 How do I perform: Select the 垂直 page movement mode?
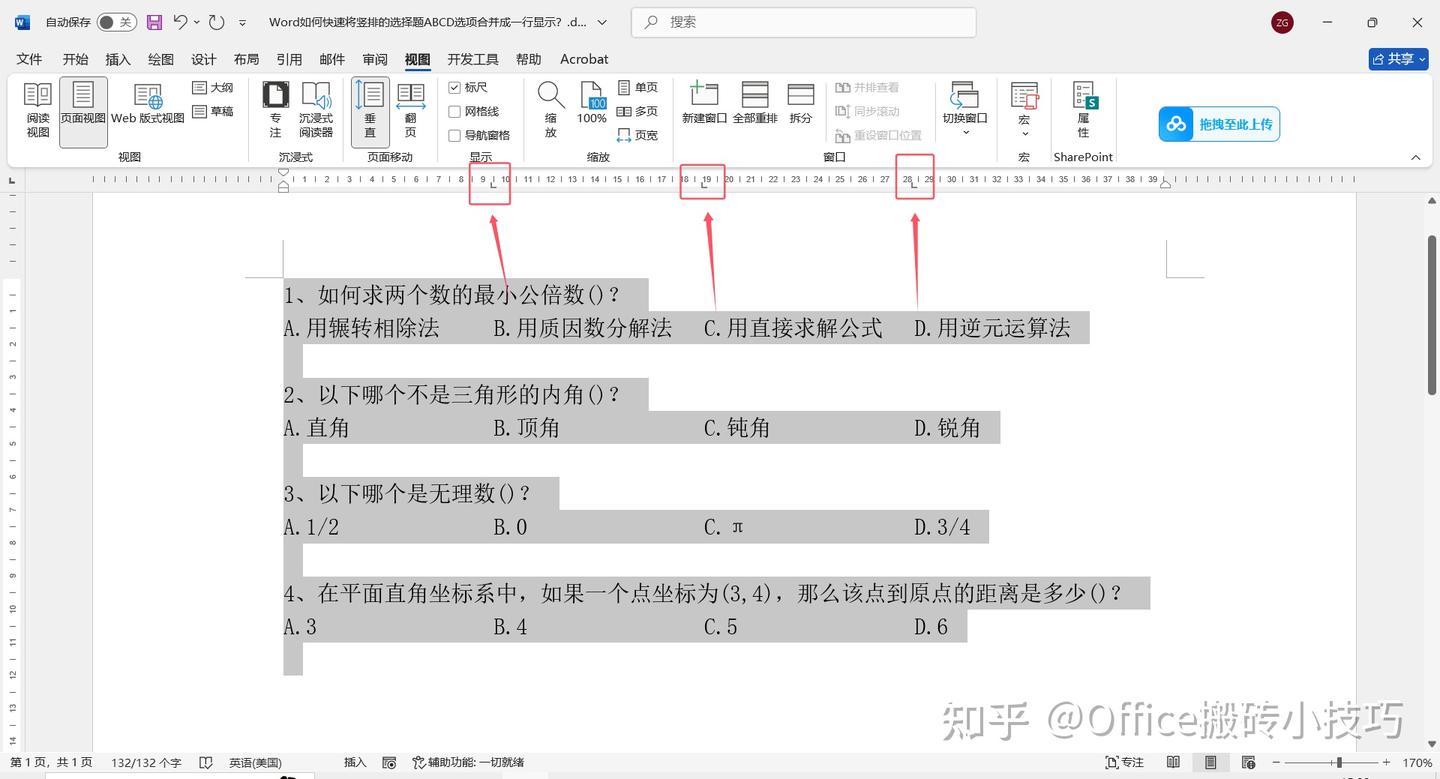(369, 110)
